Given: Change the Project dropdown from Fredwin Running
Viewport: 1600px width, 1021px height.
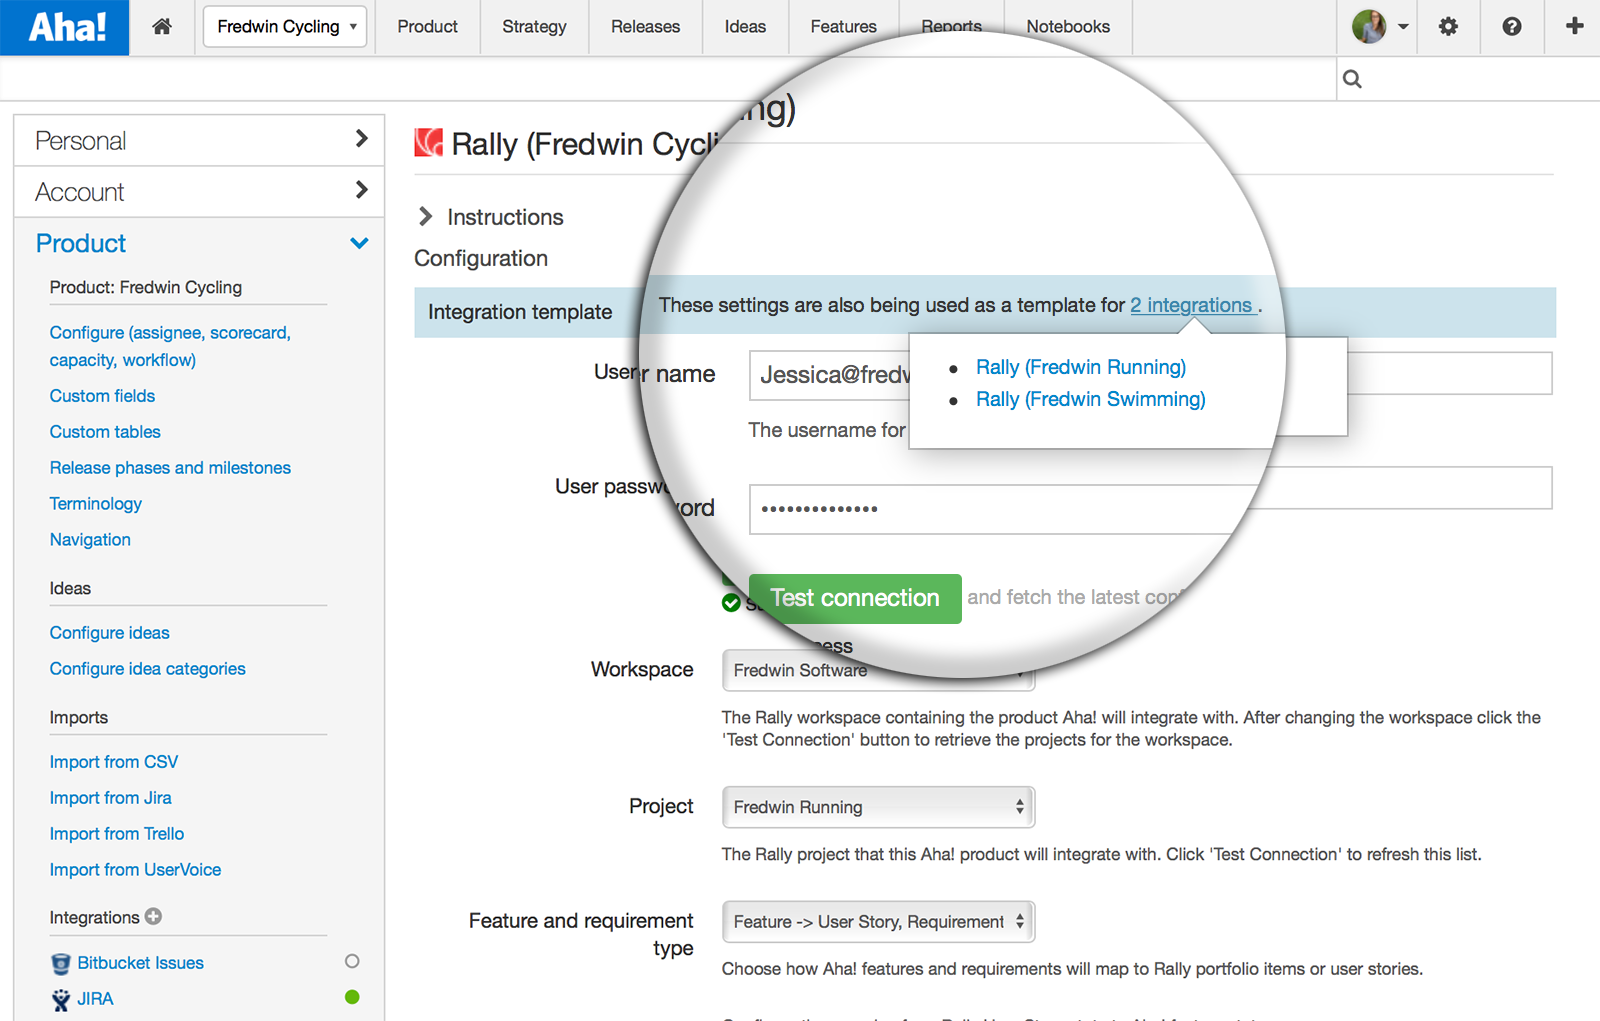Looking at the screenshot, I should pos(877,807).
